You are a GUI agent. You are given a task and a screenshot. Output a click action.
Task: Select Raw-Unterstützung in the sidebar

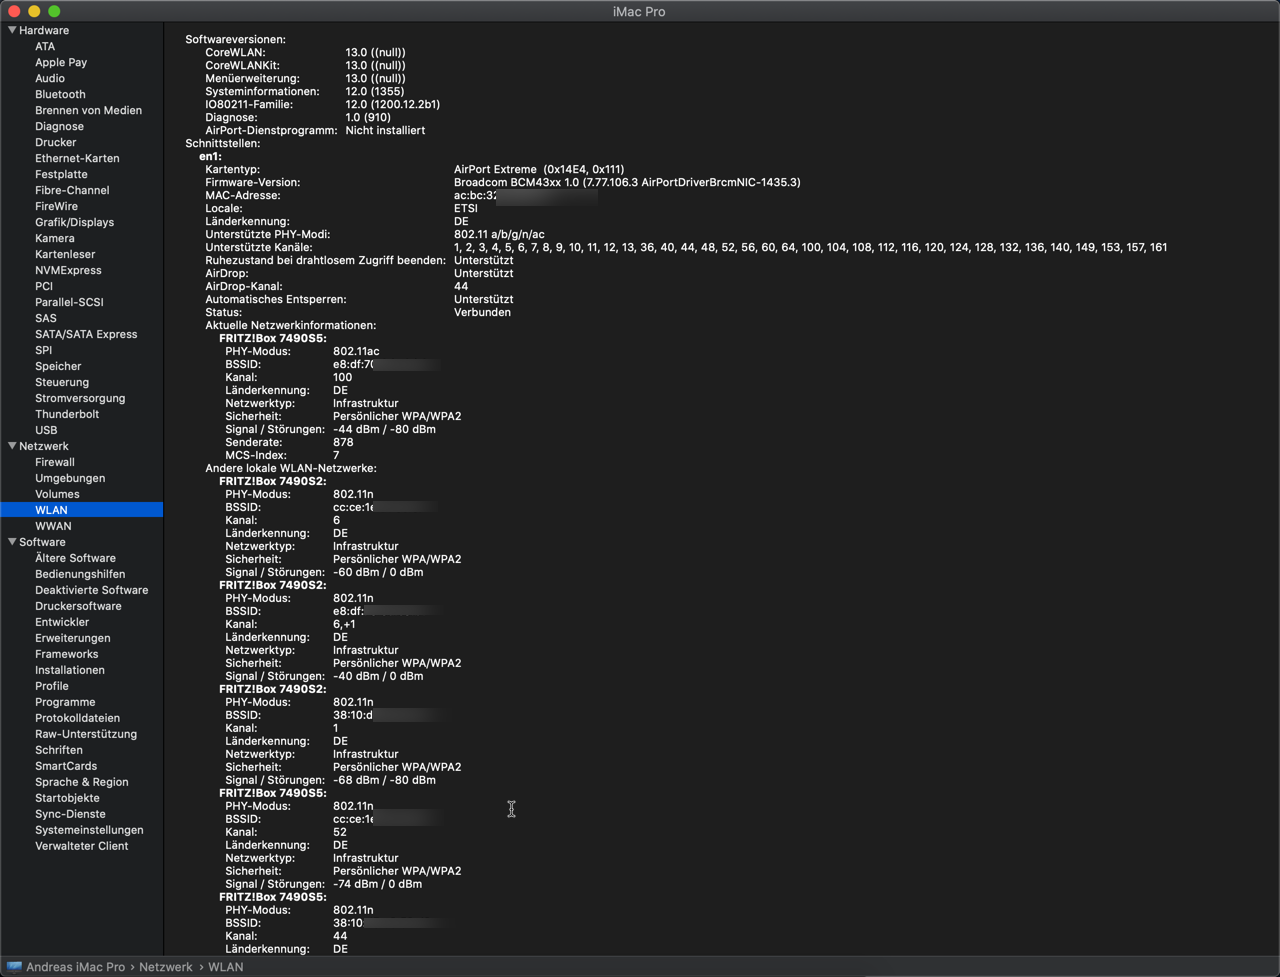point(86,734)
